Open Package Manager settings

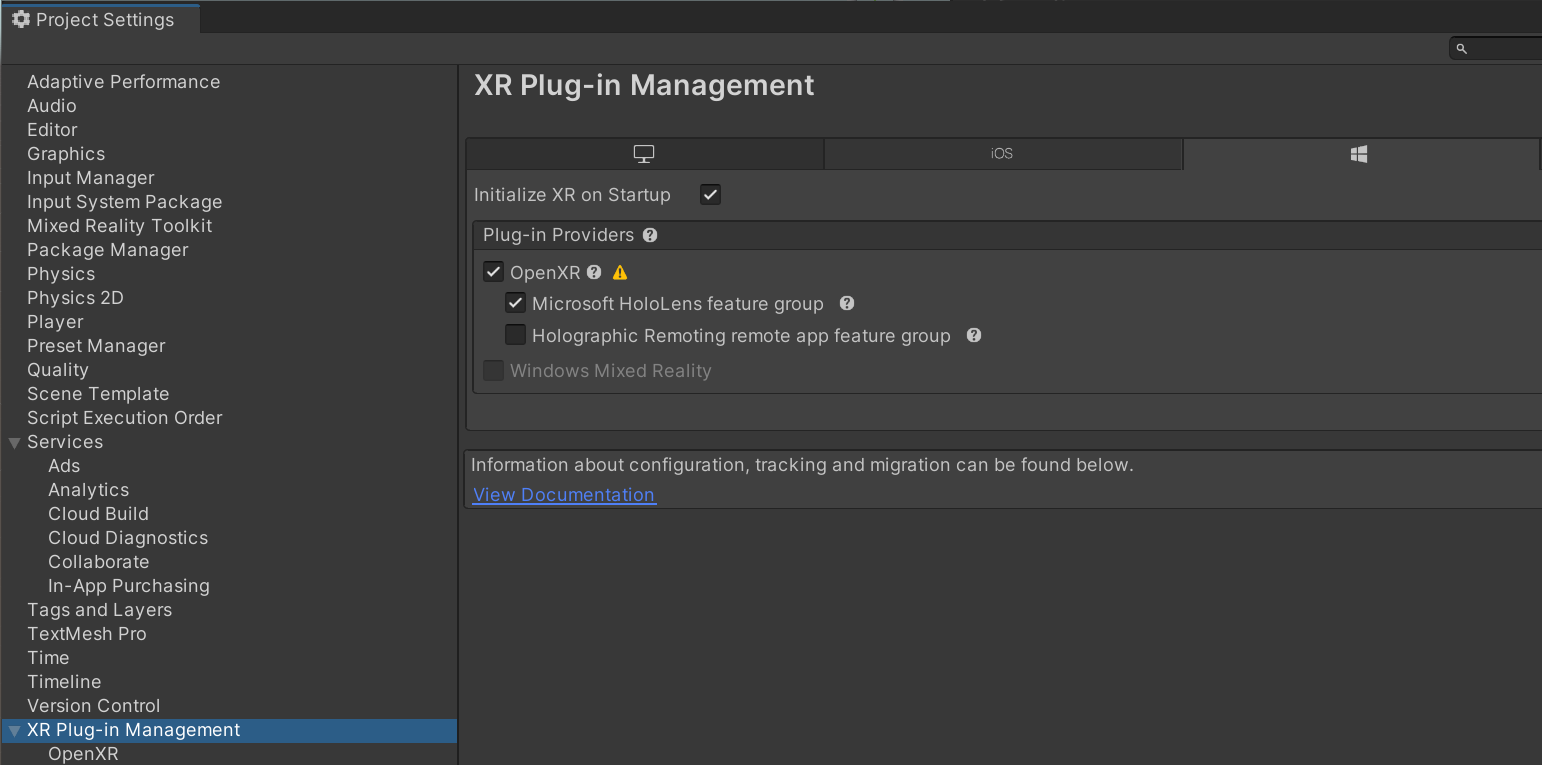tap(108, 250)
